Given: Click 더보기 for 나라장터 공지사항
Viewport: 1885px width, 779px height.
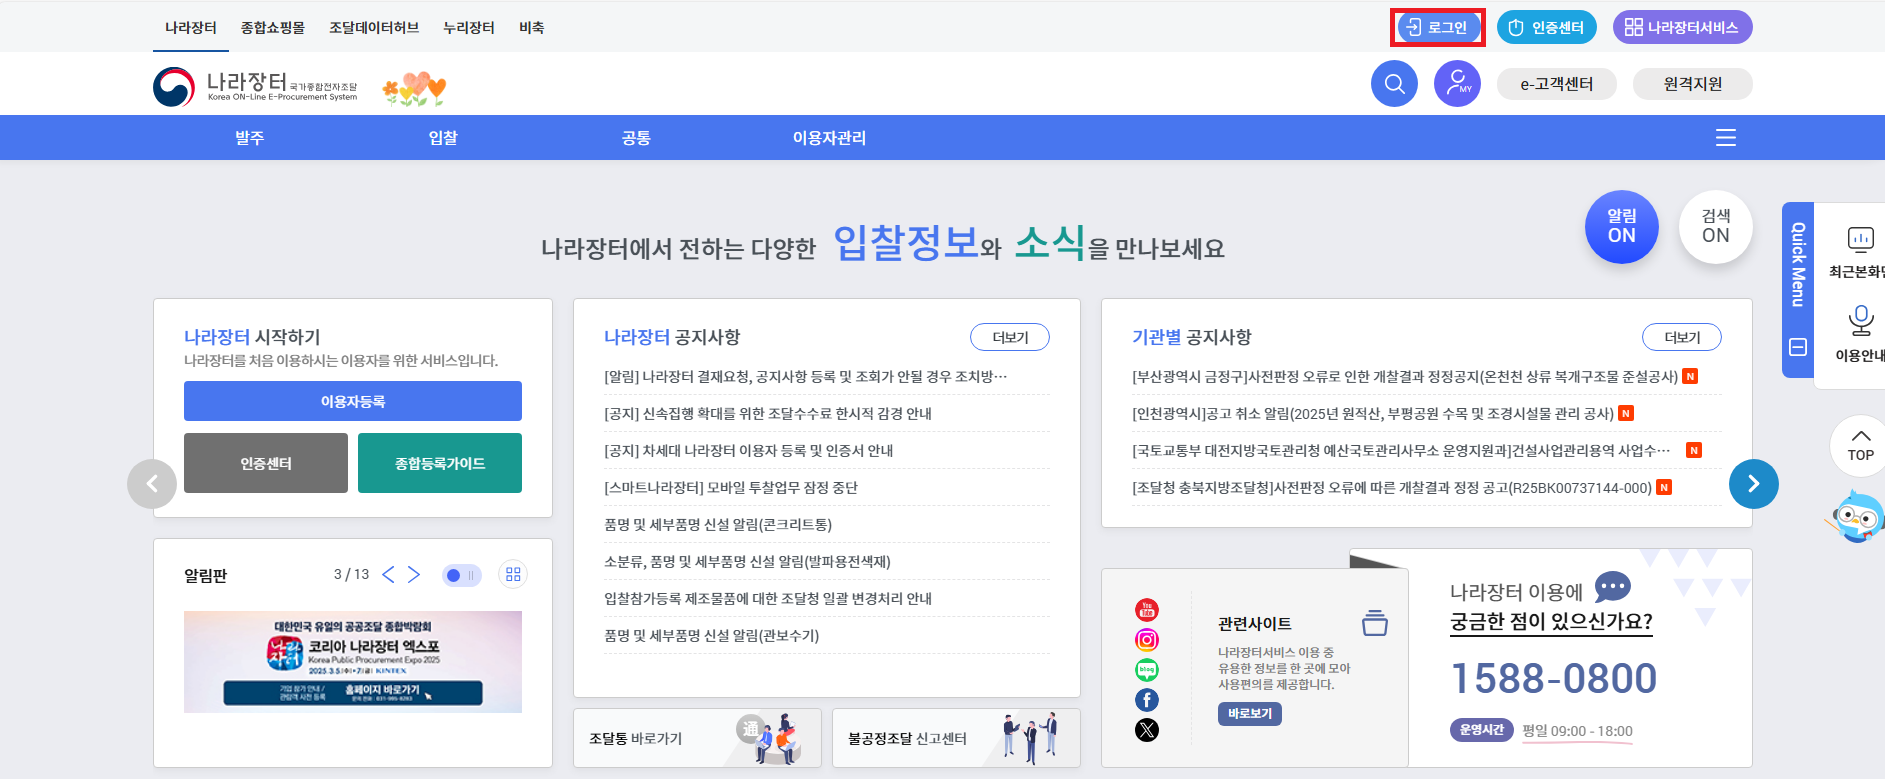Looking at the screenshot, I should coord(1010,337).
